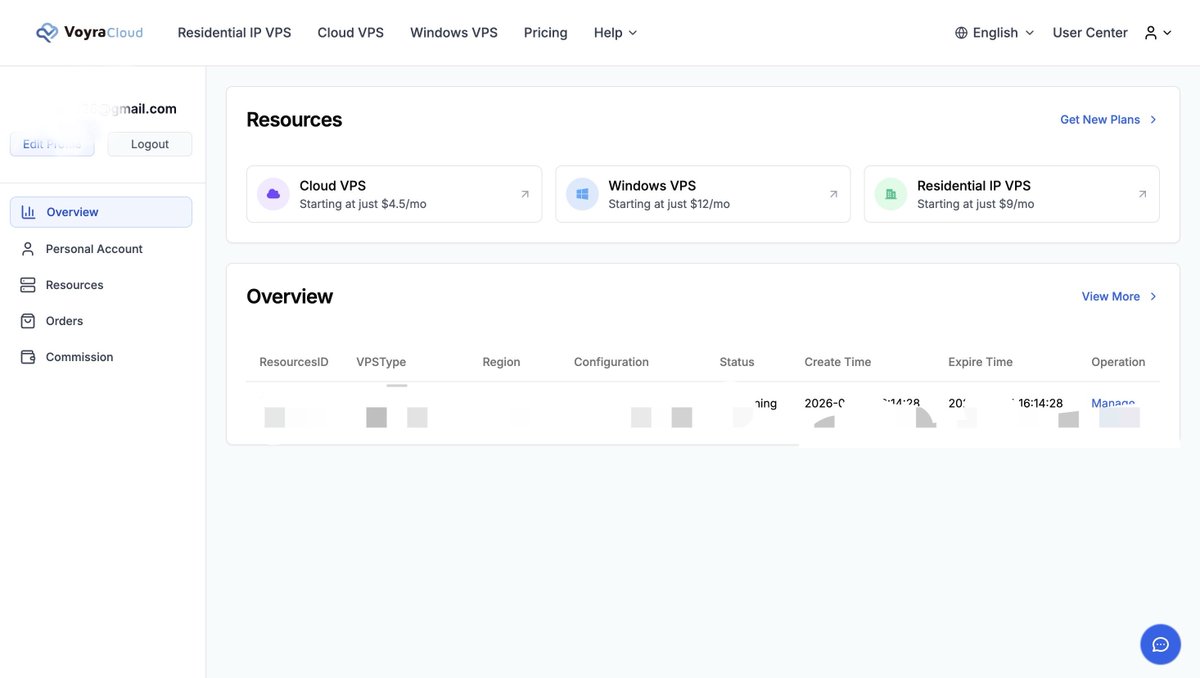Click the Operation column header
The width and height of the screenshot is (1200, 678).
(1118, 362)
